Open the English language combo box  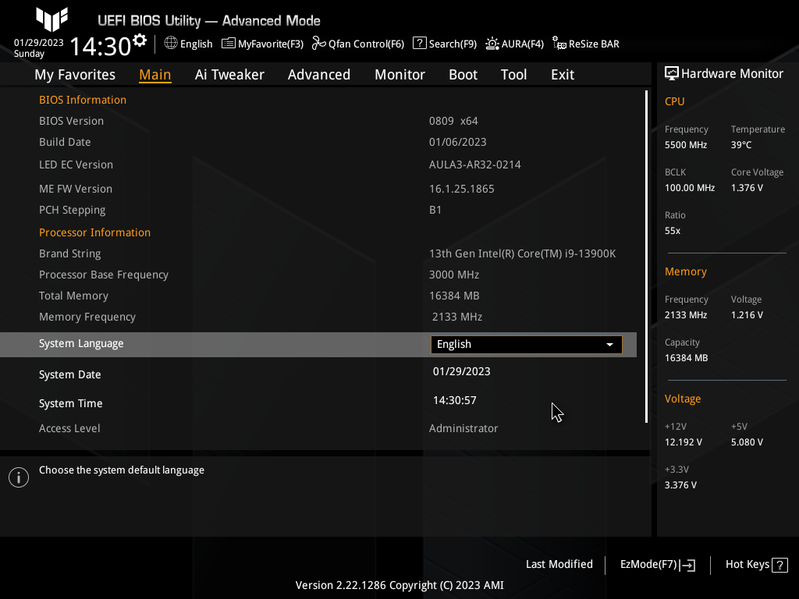tap(520, 344)
